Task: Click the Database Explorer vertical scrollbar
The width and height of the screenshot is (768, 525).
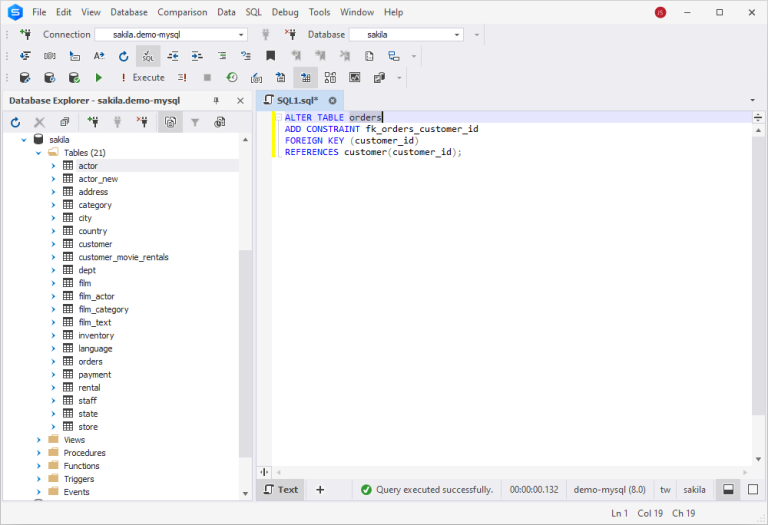Action: coord(245,316)
